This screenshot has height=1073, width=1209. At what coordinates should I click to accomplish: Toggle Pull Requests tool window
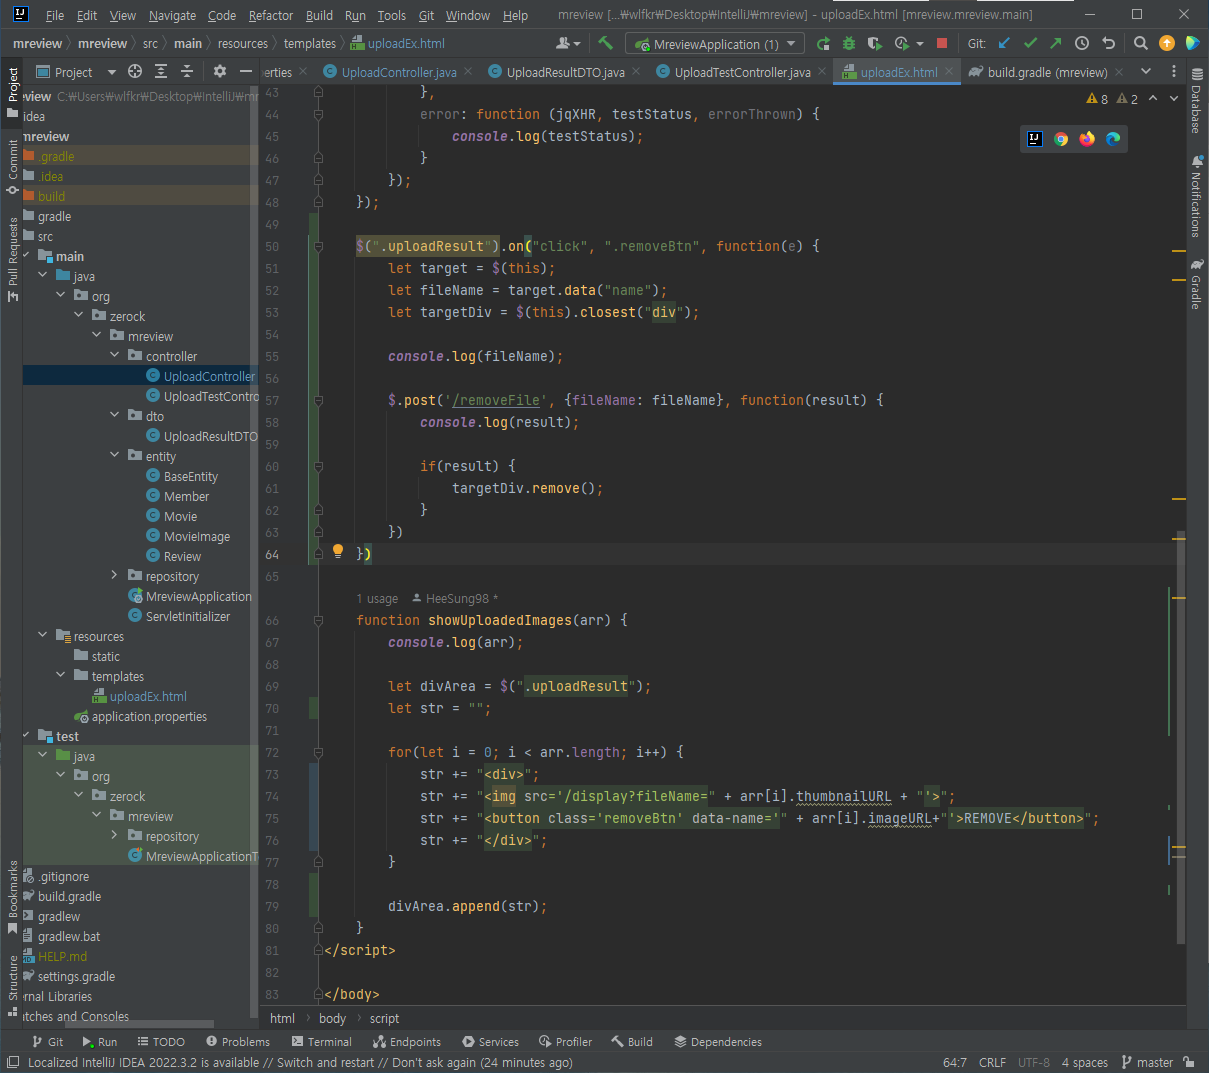(12, 259)
